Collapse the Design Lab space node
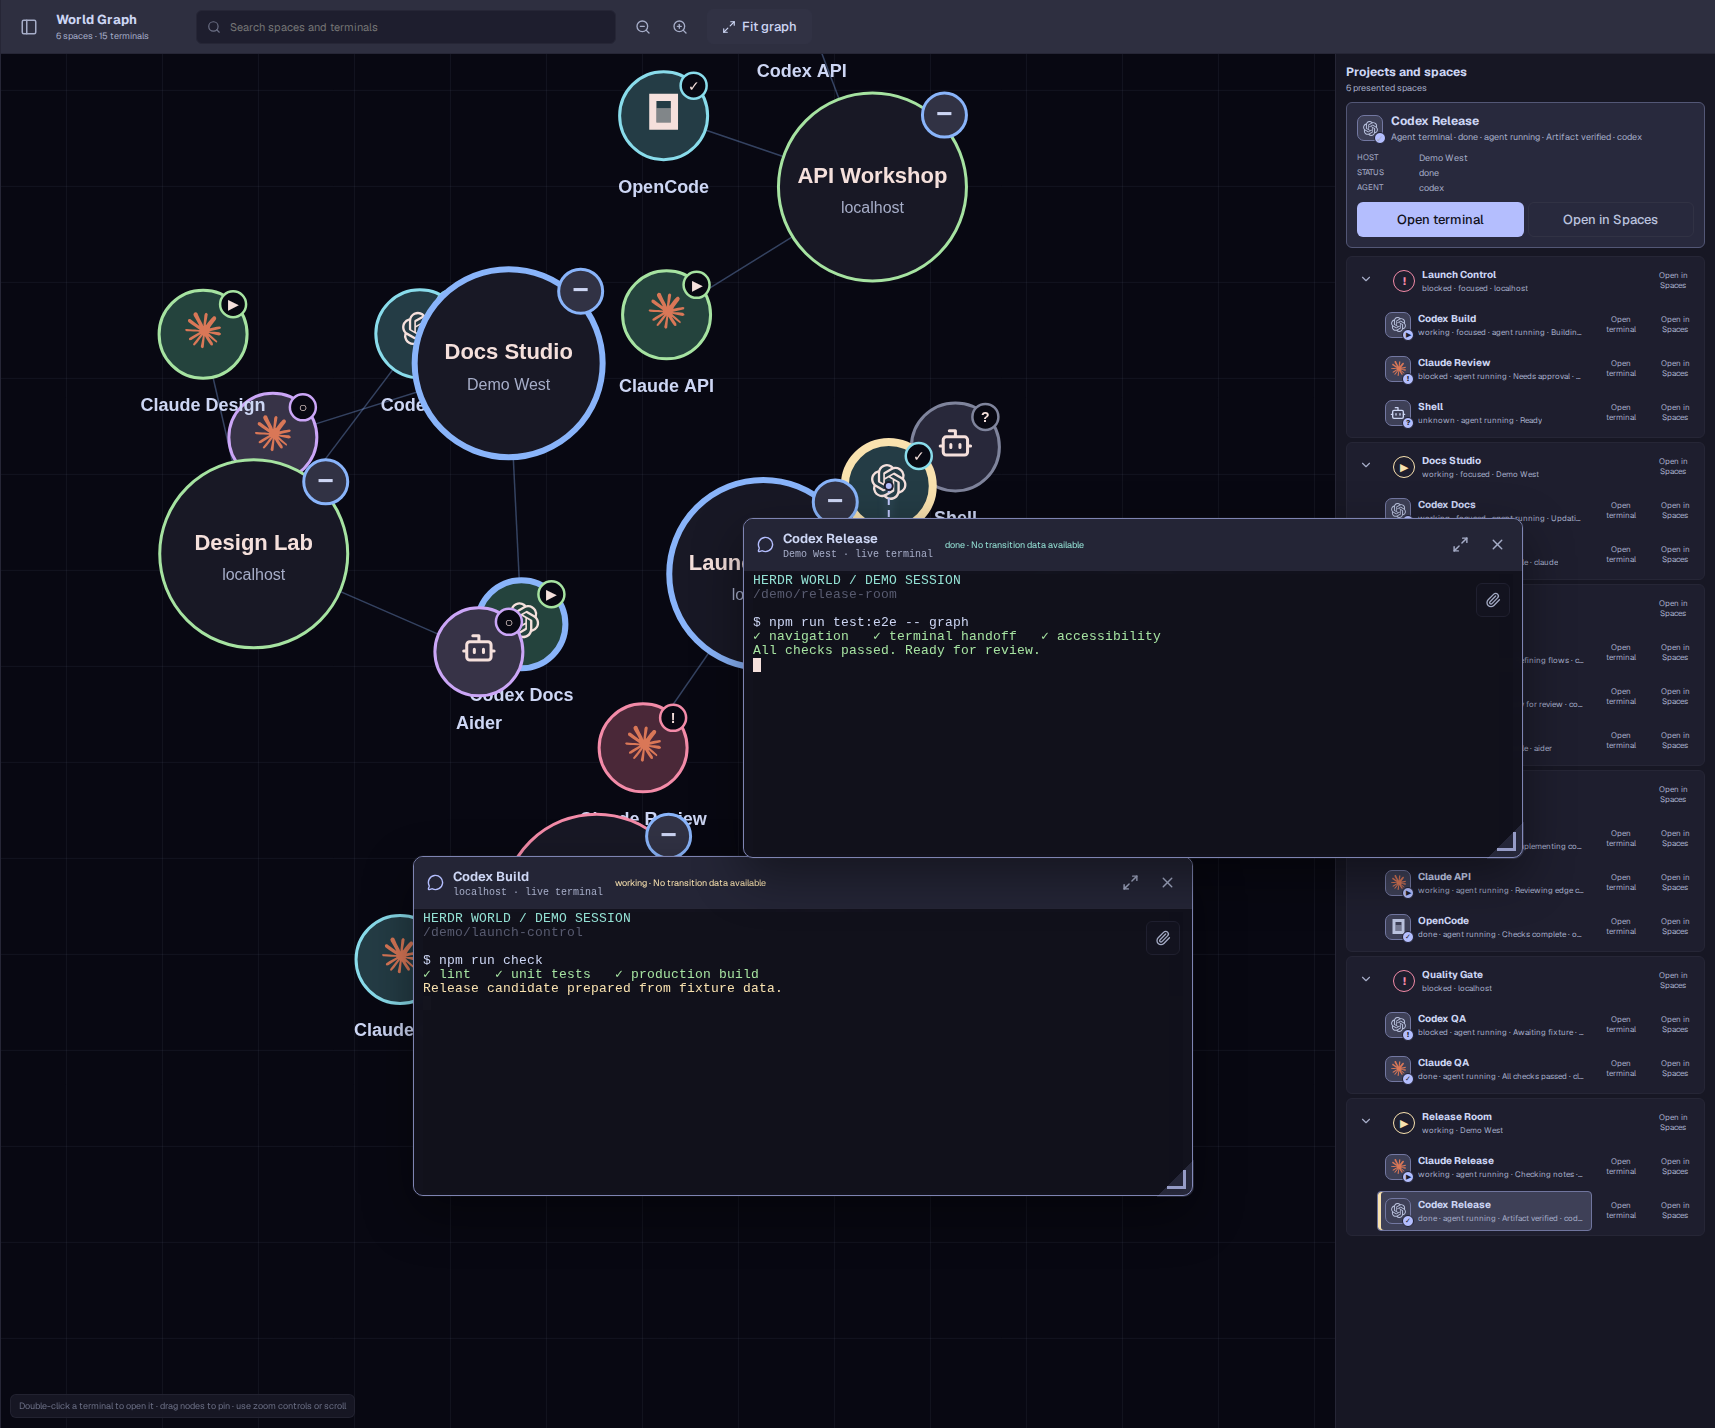 click(325, 481)
